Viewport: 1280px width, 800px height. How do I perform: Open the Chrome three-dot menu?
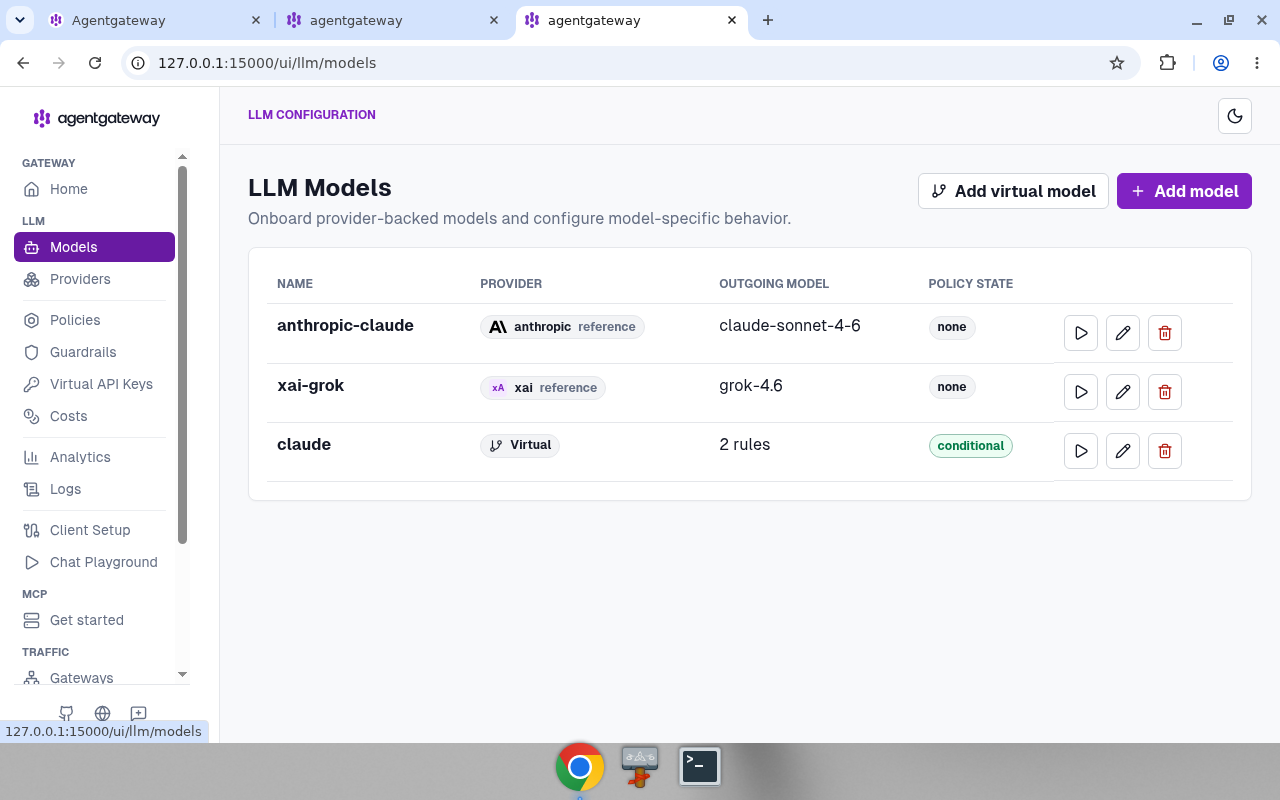(x=1257, y=63)
